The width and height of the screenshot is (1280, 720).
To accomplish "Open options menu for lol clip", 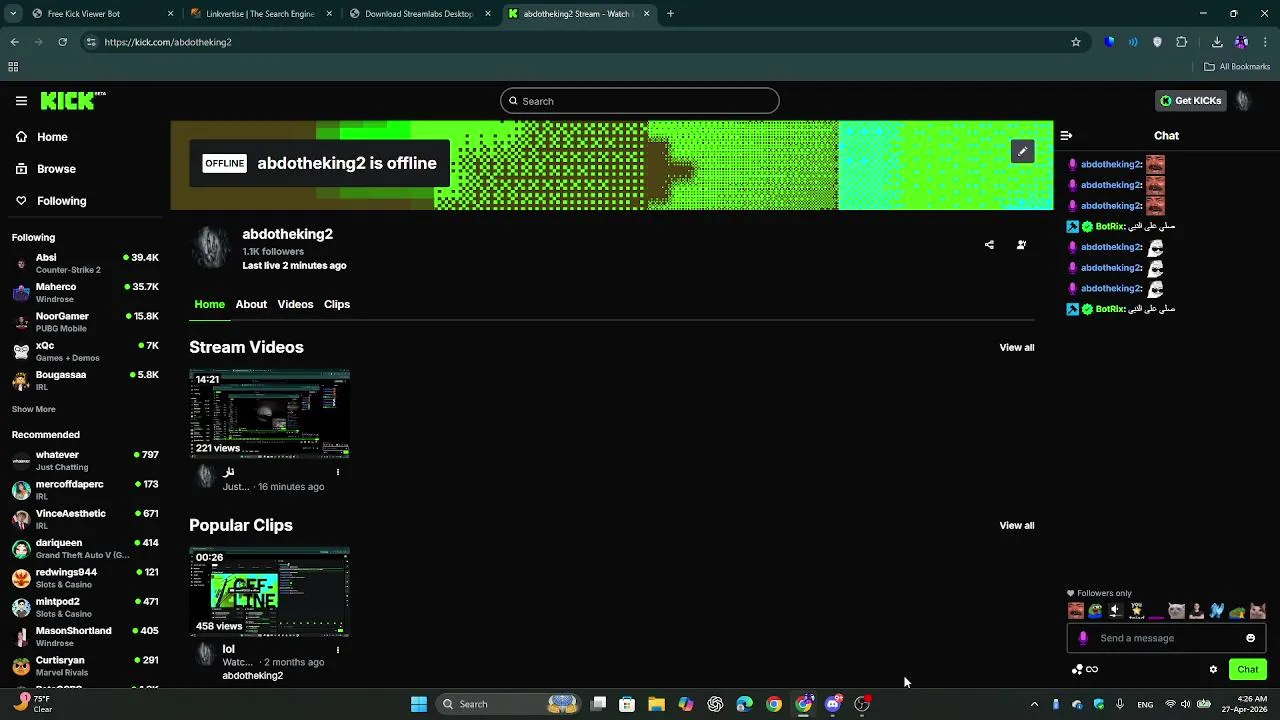I will click(x=337, y=650).
